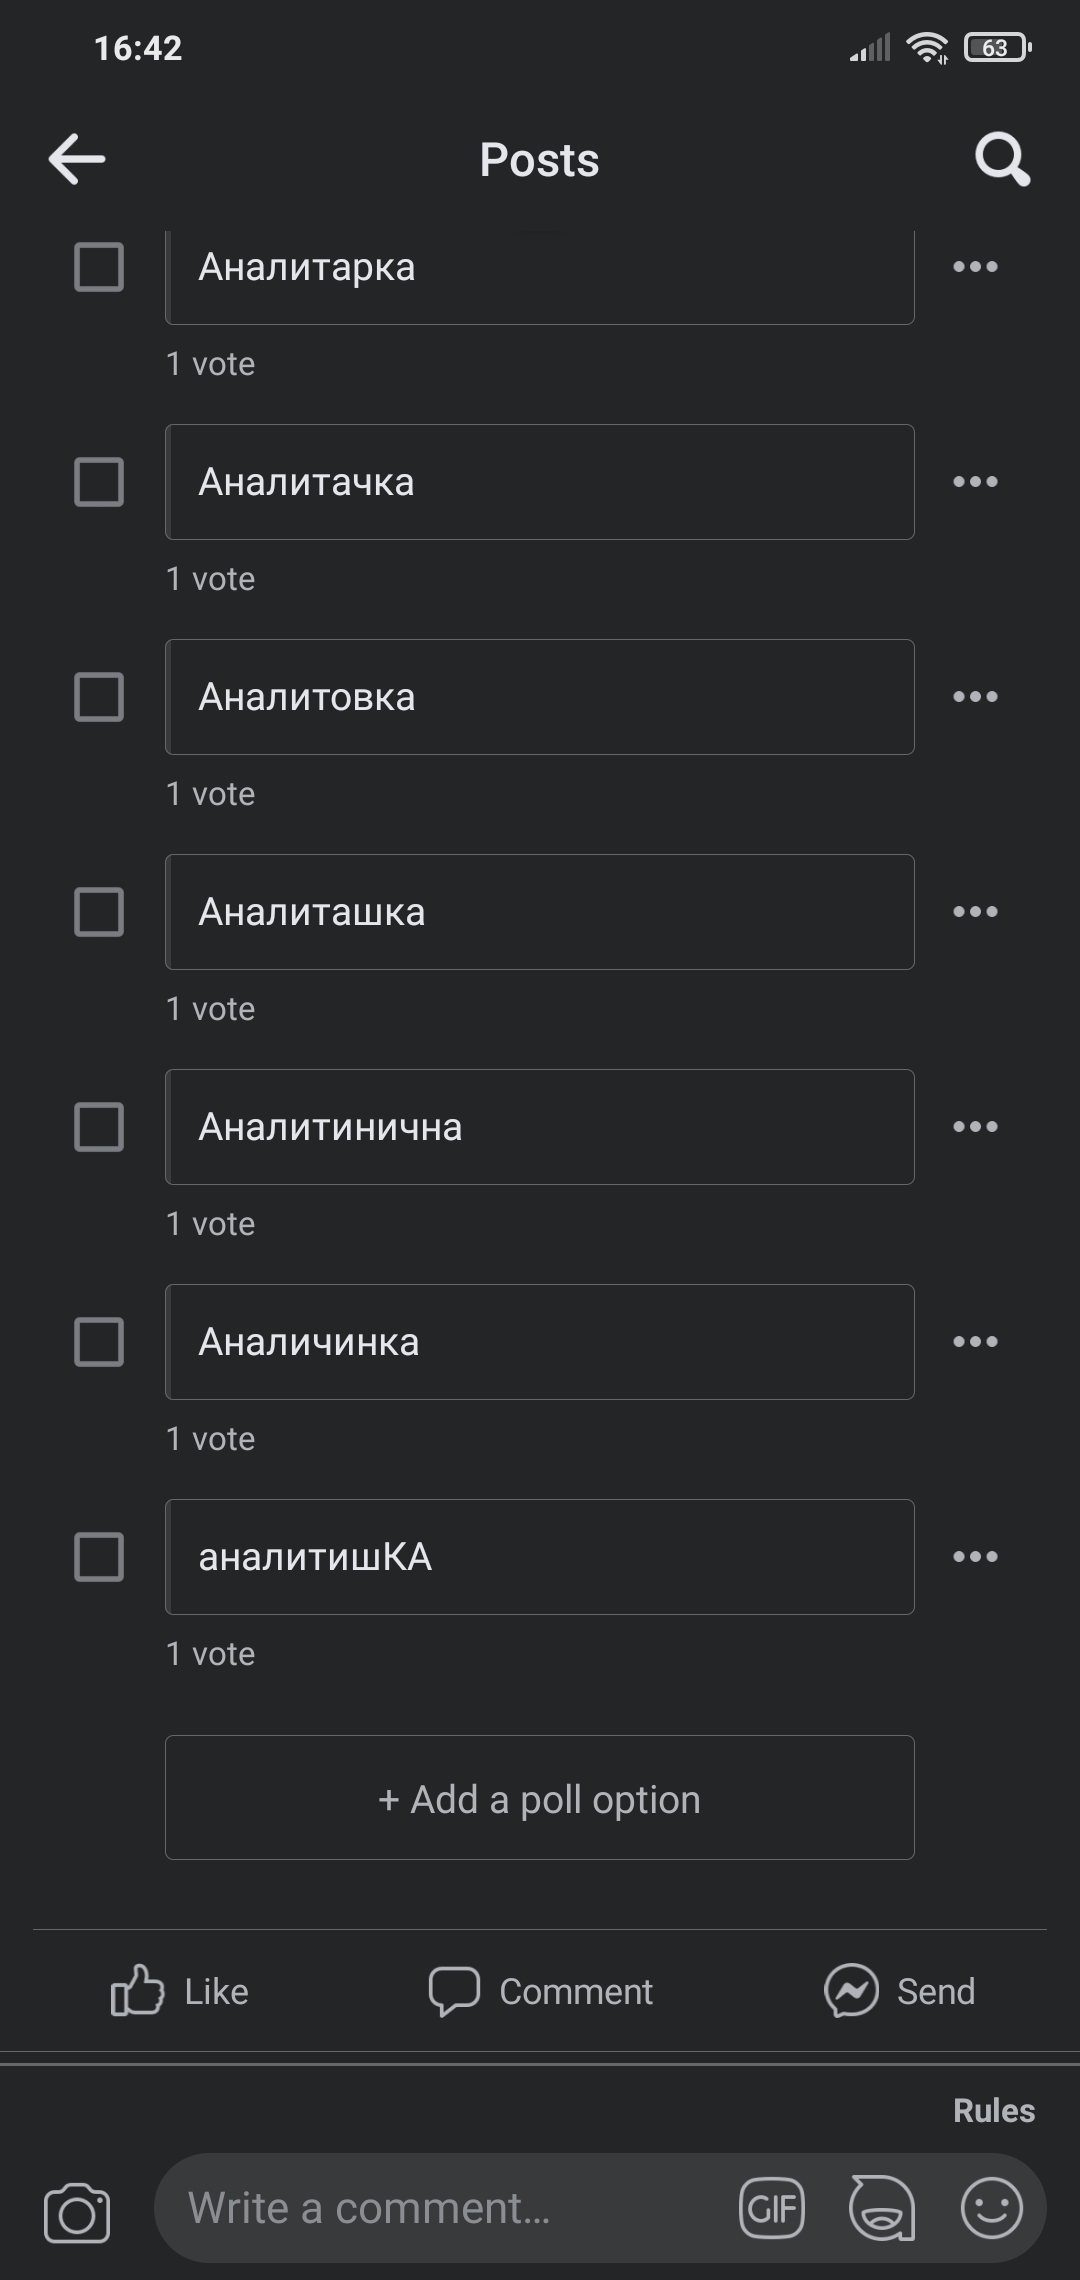The height and width of the screenshot is (2280, 1080).
Task: Check the Аналитарка poll checkbox
Action: coord(99,267)
